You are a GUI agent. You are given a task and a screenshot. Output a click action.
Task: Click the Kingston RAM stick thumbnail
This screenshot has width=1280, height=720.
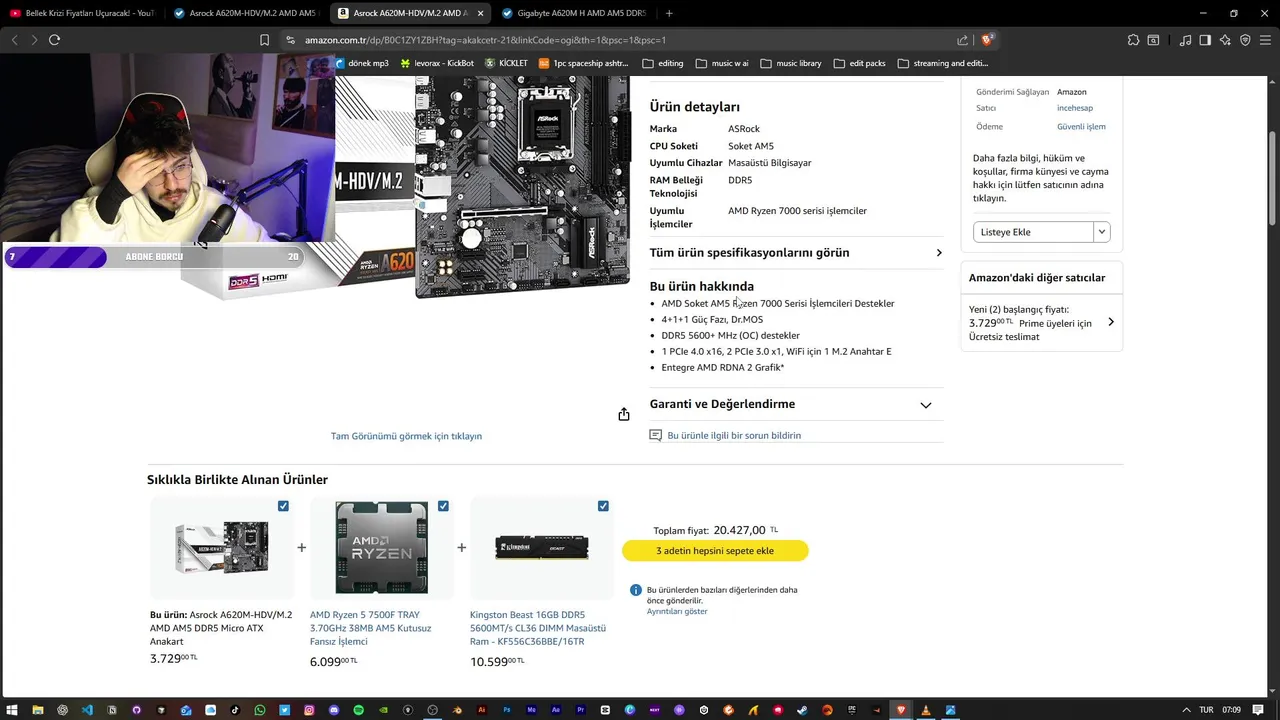pyautogui.click(x=541, y=547)
